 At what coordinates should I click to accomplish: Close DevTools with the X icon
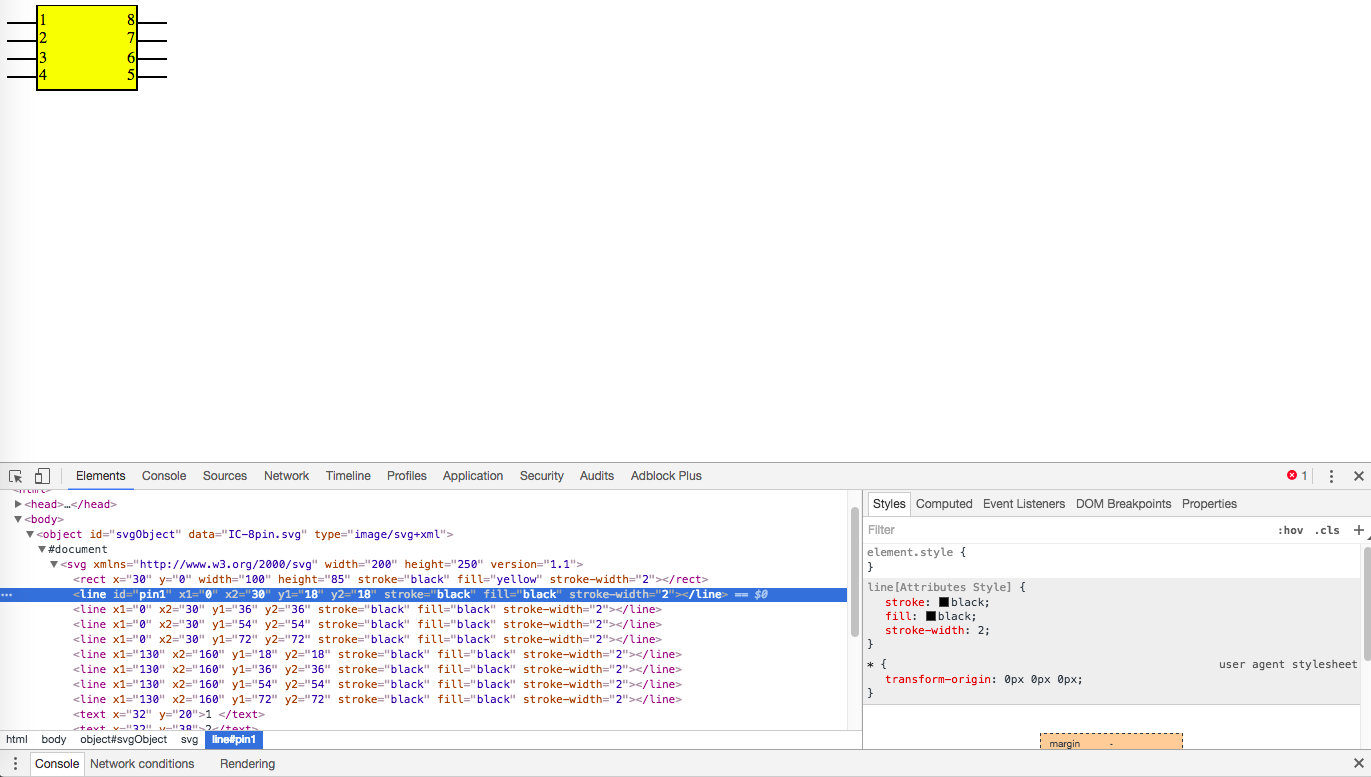coord(1359,476)
